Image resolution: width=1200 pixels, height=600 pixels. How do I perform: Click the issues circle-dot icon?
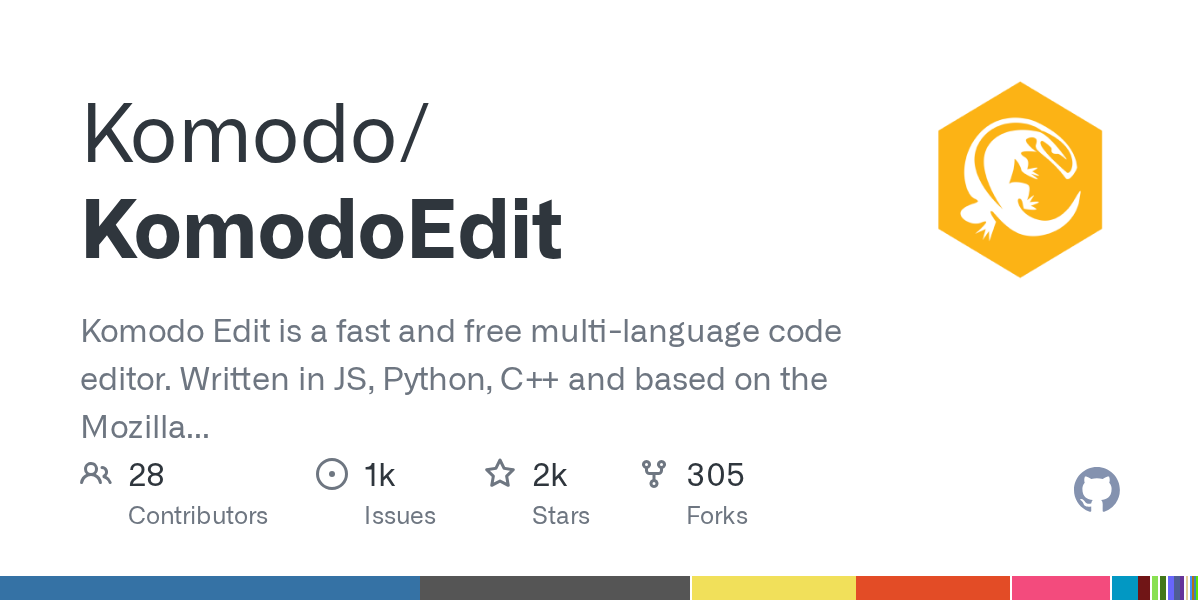point(332,474)
